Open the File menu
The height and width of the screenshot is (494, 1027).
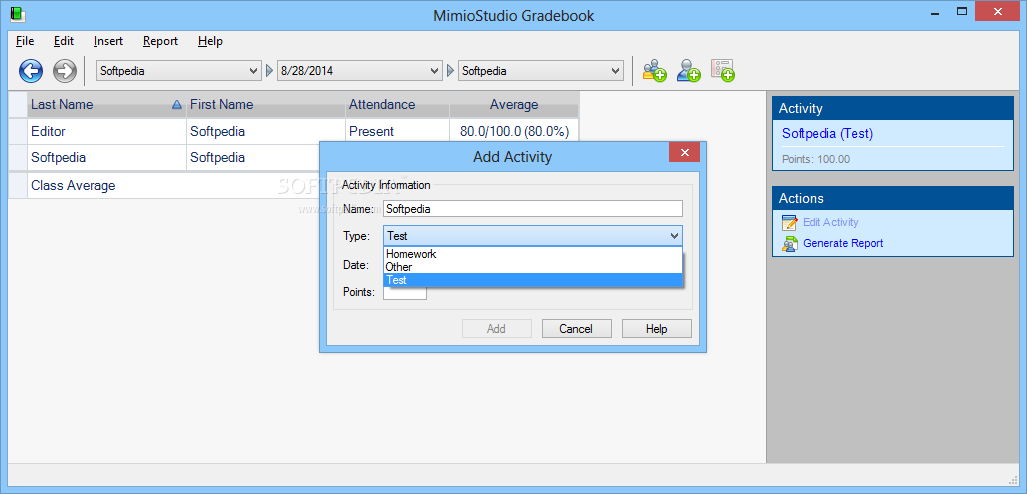25,41
